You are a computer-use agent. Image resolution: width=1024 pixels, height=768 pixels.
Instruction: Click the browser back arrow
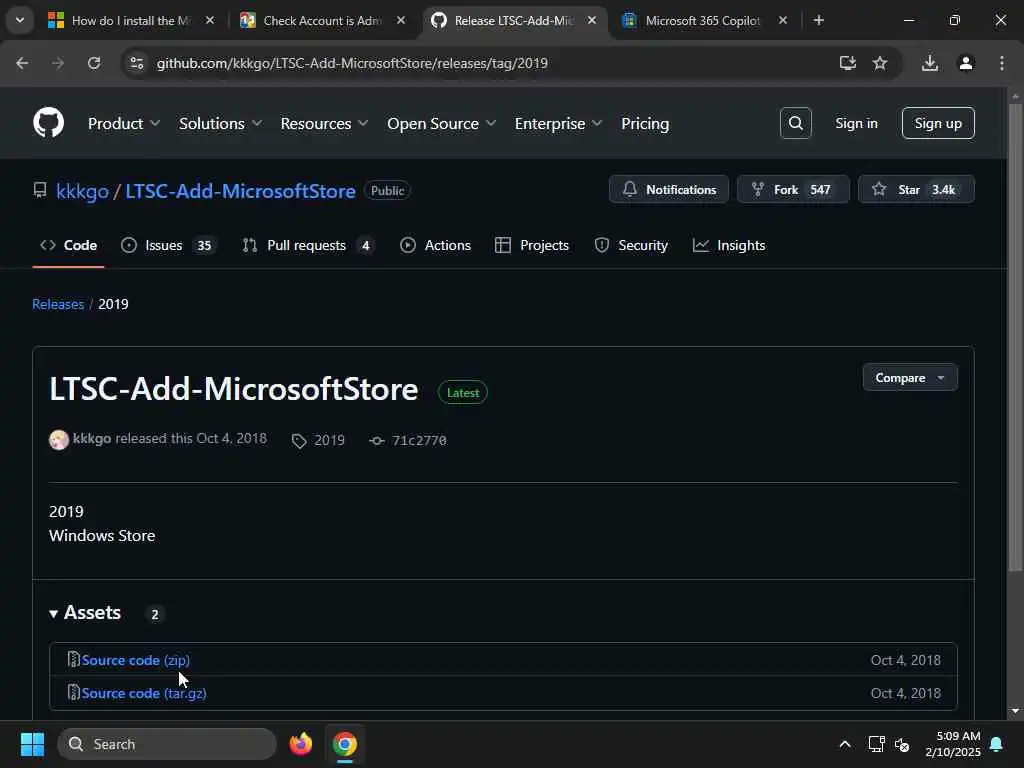point(22,63)
